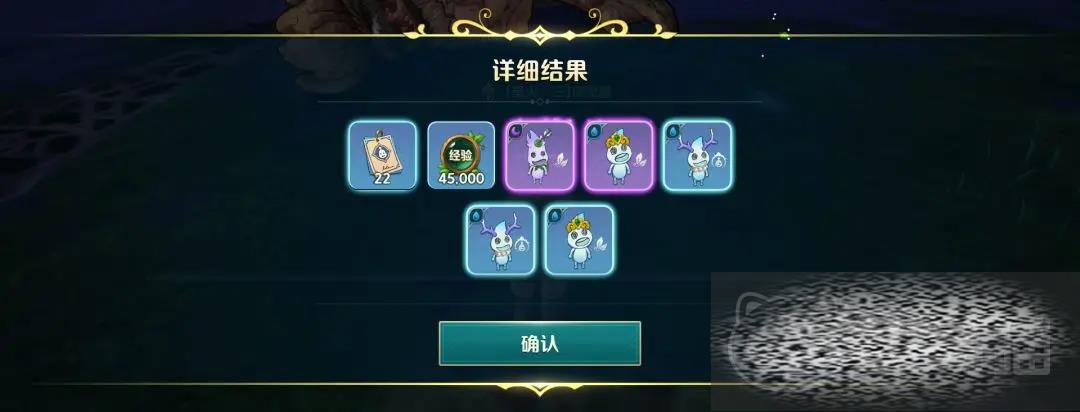Click ring emblem on bottom antlered tile
Image resolution: width=1080 pixels, height=412 pixels.
coord(521,245)
